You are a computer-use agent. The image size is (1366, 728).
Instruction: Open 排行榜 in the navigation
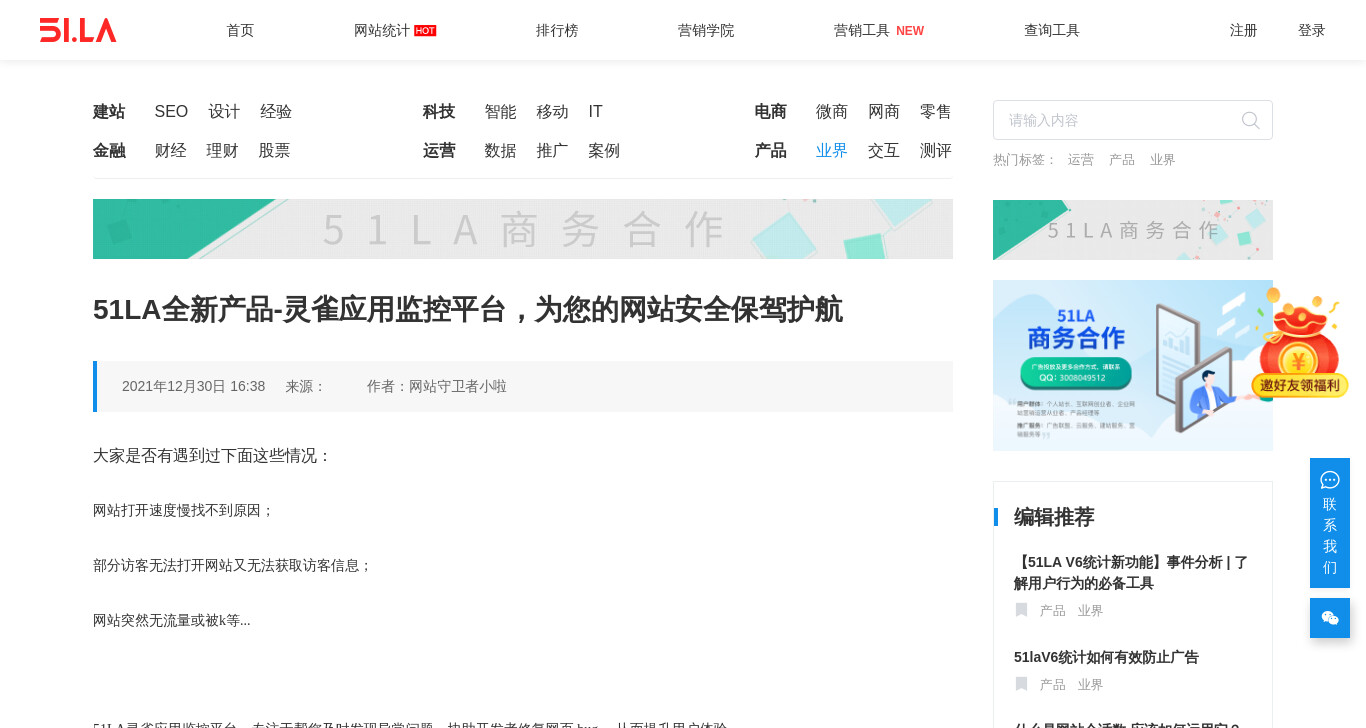point(557,30)
